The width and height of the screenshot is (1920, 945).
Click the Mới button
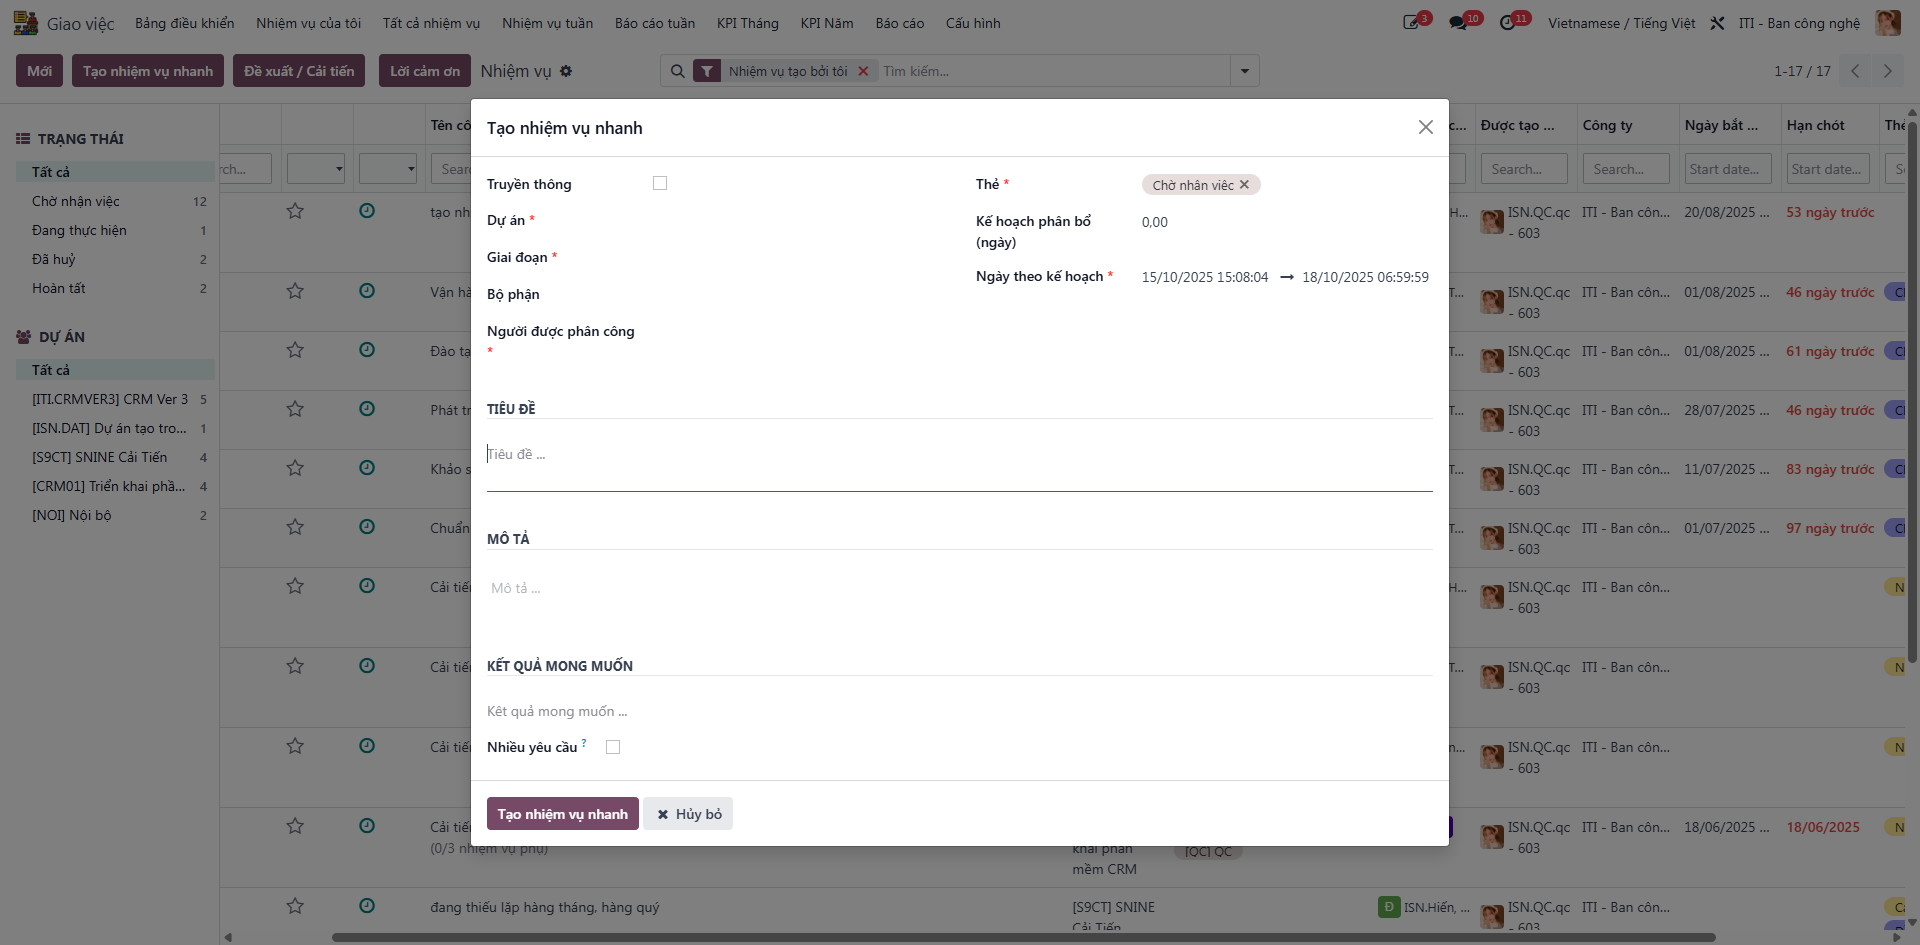(40, 71)
